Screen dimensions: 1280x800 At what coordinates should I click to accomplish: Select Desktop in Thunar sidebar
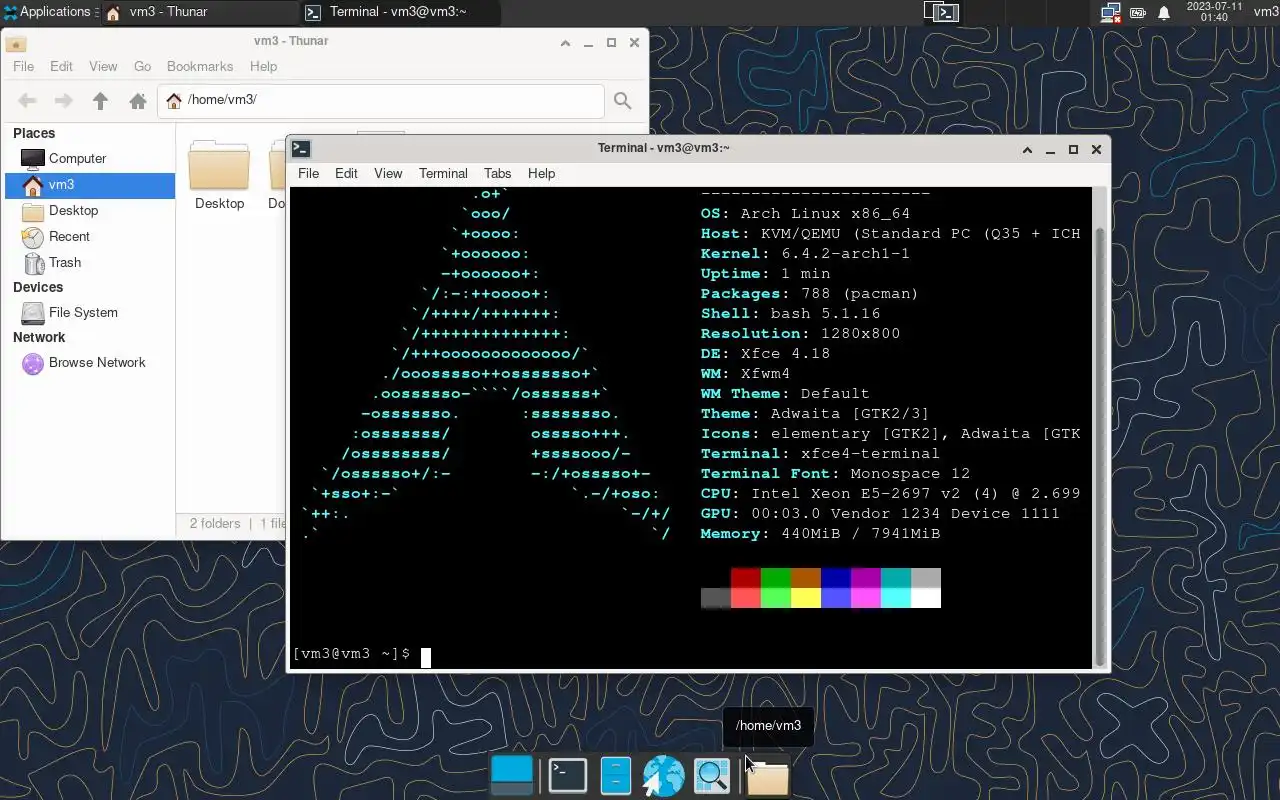point(90,210)
